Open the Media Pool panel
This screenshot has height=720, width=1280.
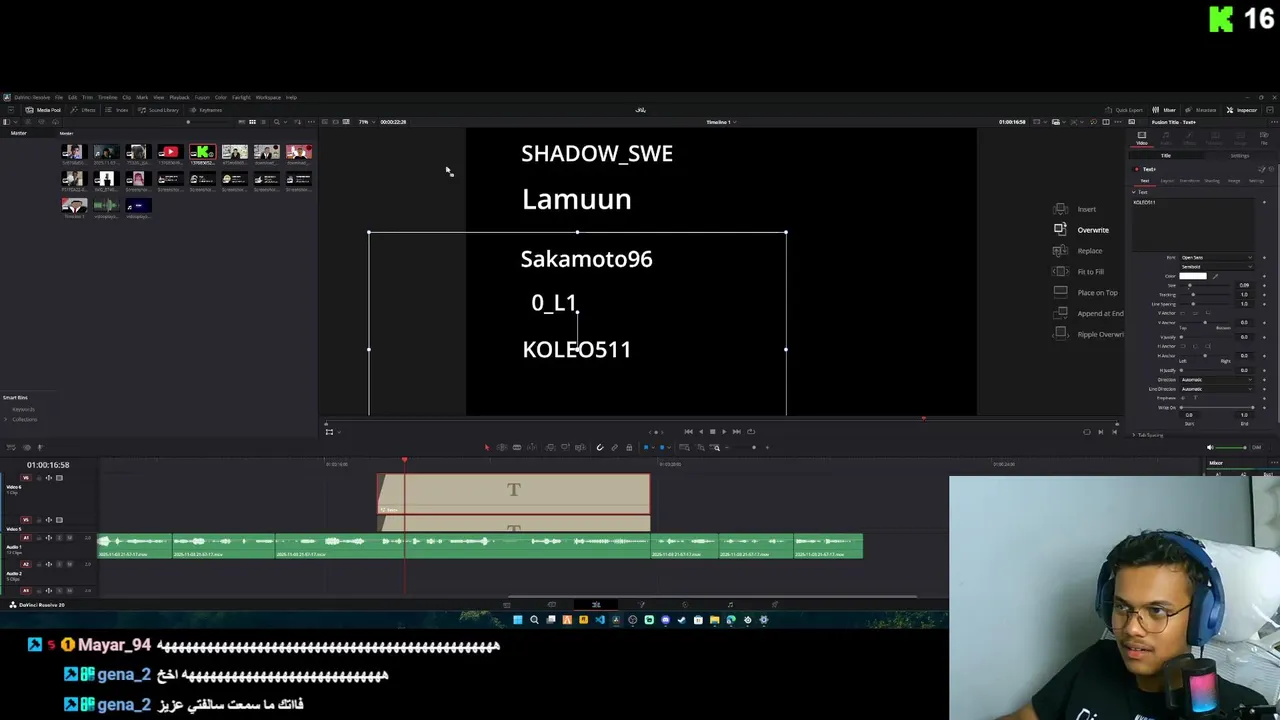pyautogui.click(x=43, y=110)
